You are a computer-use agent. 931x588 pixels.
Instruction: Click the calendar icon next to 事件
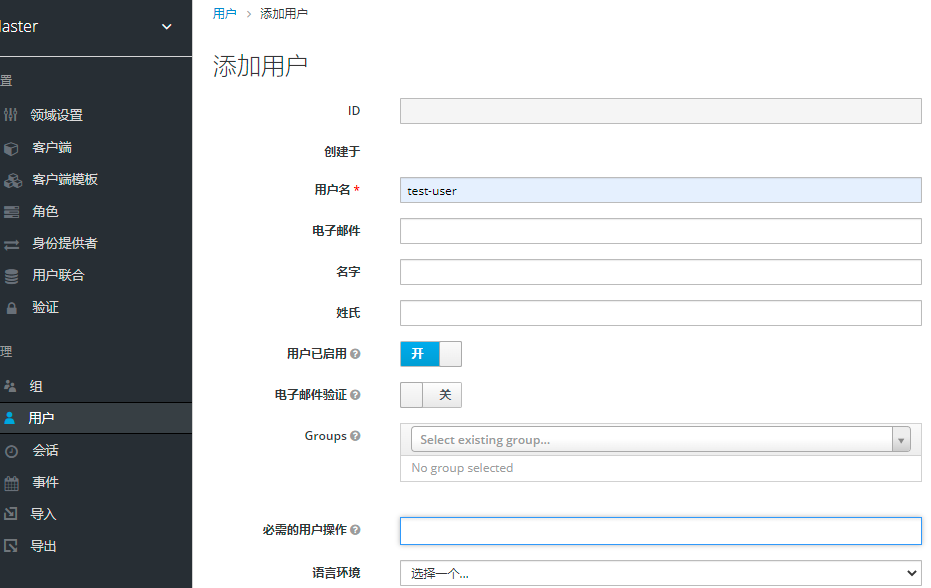coord(12,483)
